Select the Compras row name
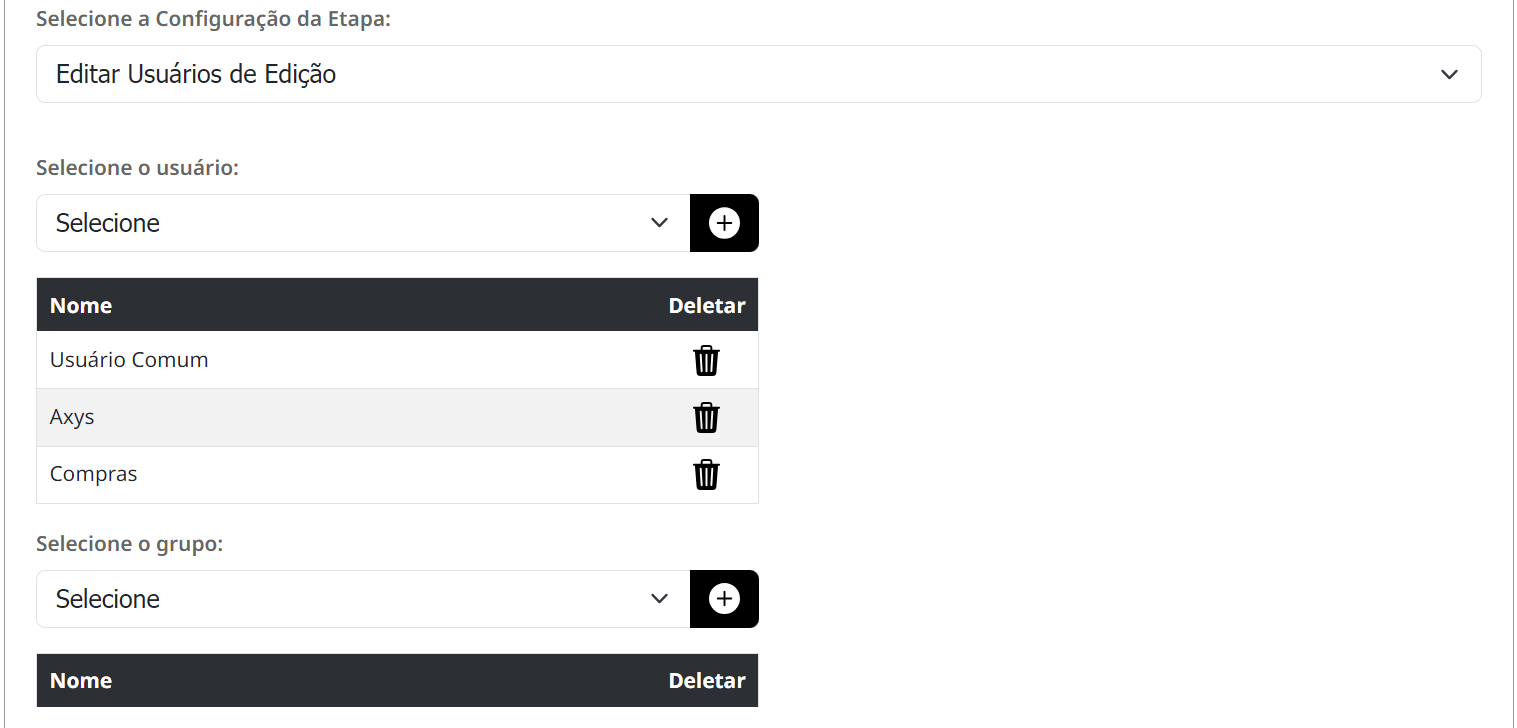The height and width of the screenshot is (728, 1517). pos(93,474)
